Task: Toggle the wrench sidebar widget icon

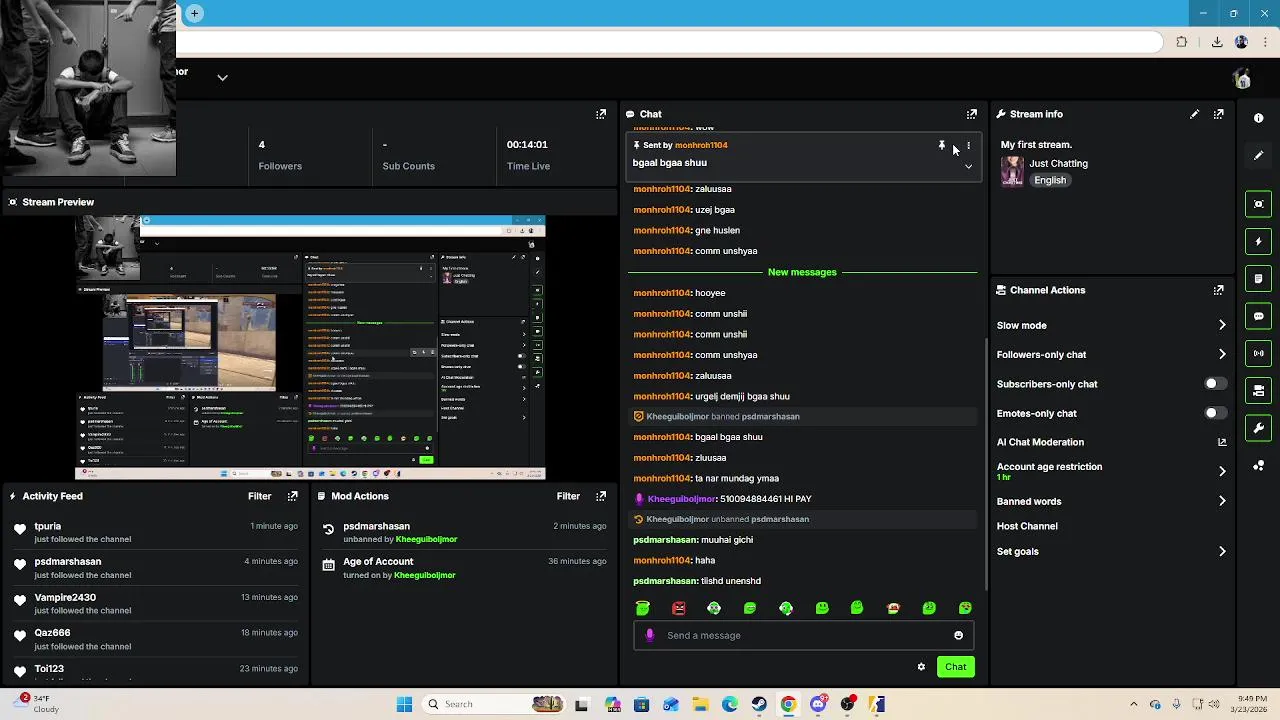Action: pos(1258,428)
